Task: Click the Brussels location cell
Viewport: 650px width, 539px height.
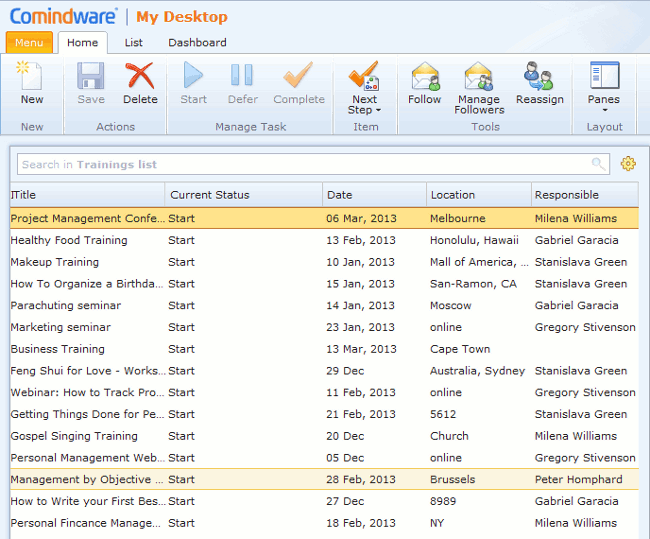Action: click(452, 479)
